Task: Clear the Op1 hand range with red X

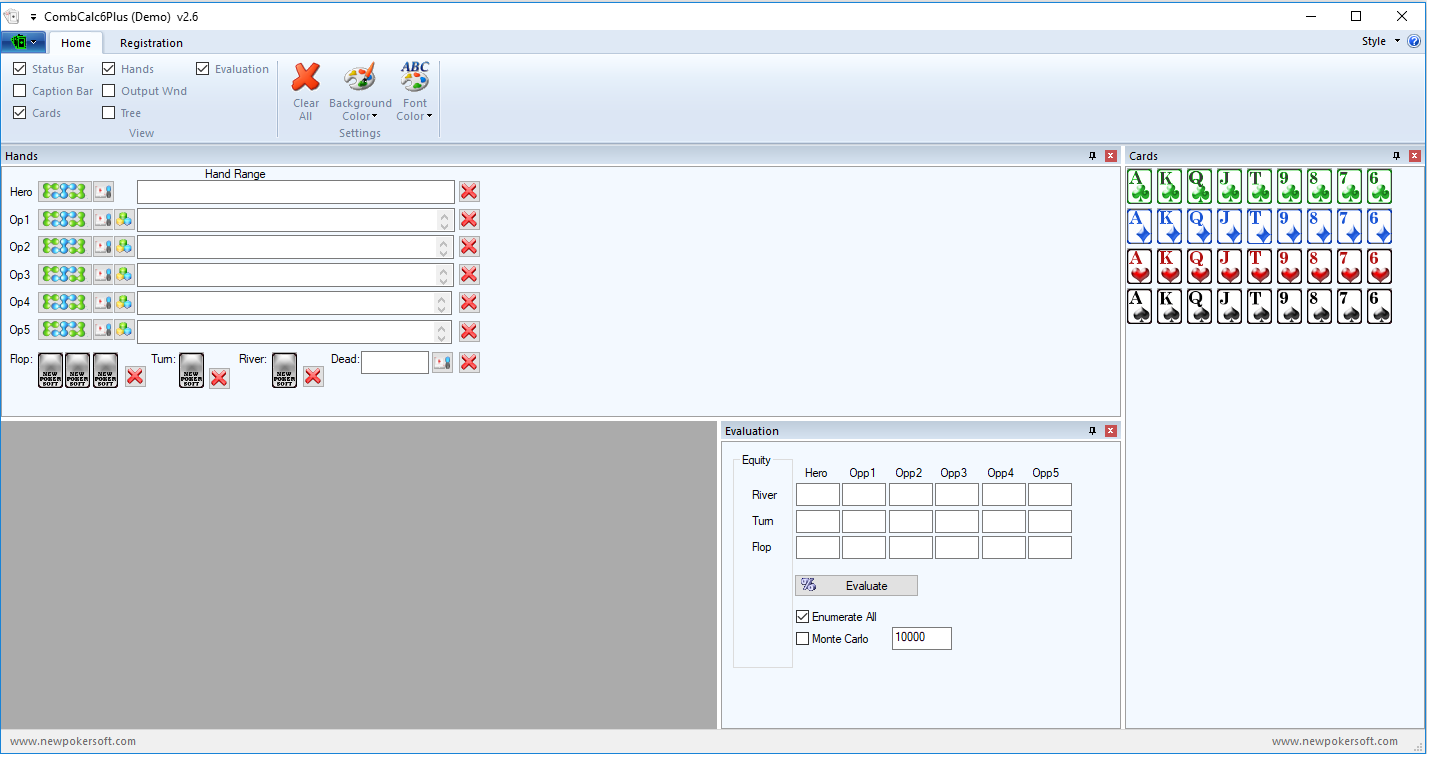Action: 469,220
